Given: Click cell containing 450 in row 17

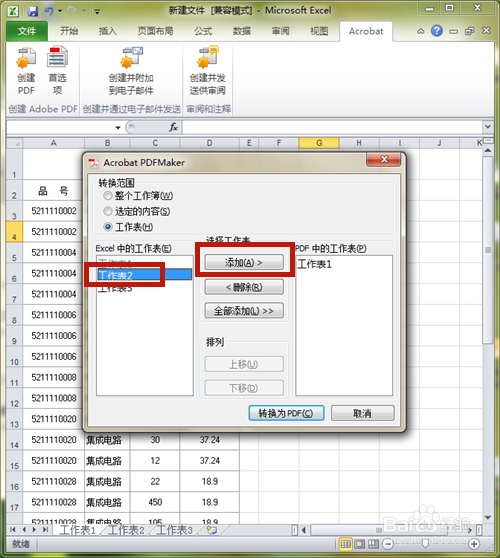Looking at the screenshot, I should (155, 502).
